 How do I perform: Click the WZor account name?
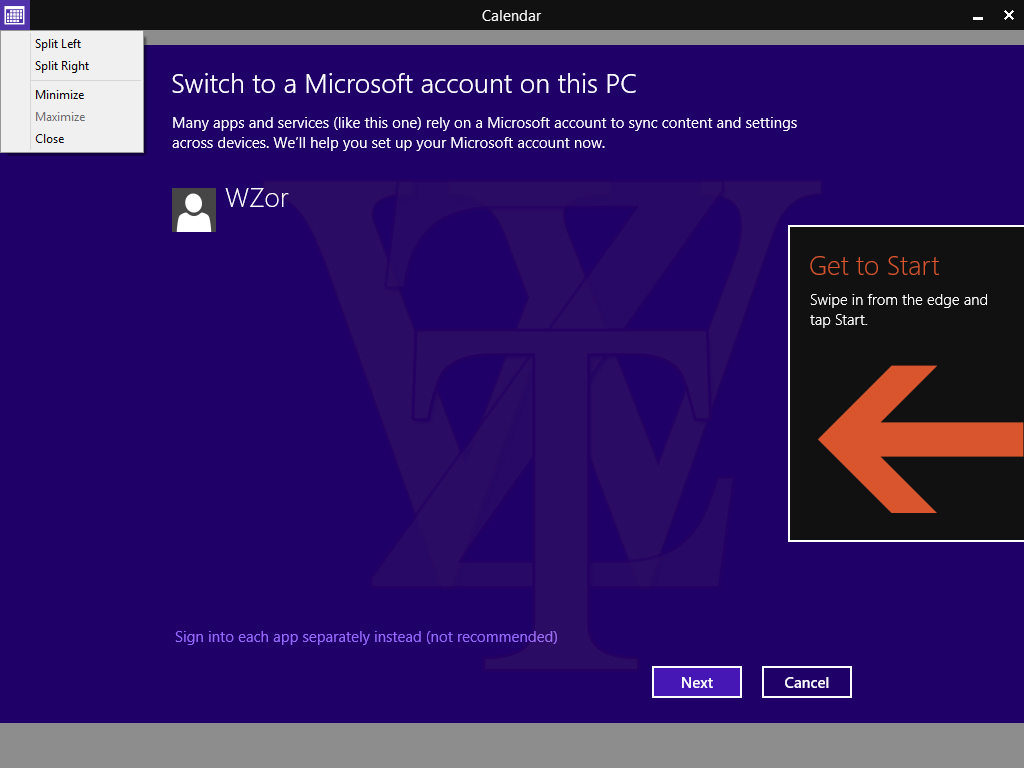[x=257, y=198]
